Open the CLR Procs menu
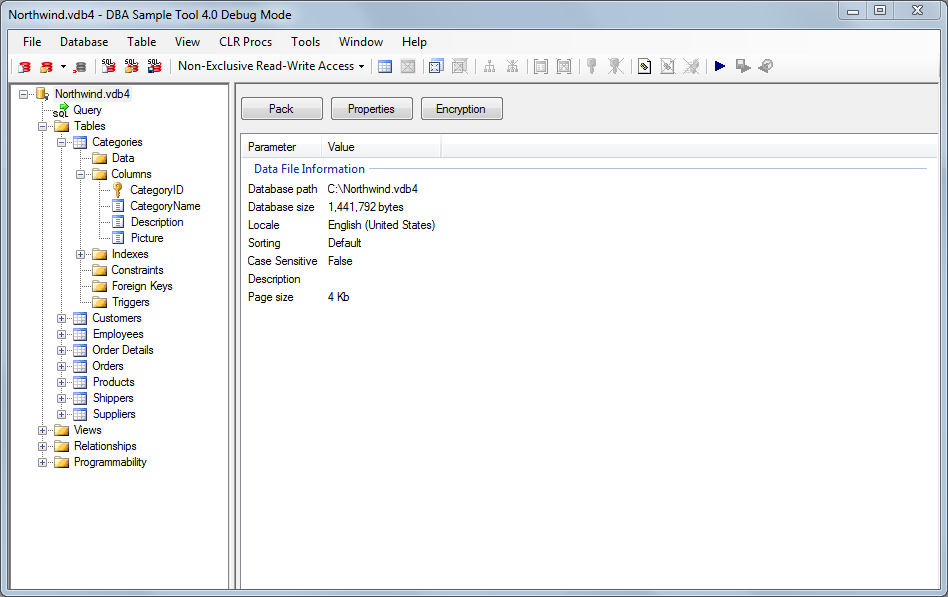This screenshot has height=597, width=948. pyautogui.click(x=246, y=42)
